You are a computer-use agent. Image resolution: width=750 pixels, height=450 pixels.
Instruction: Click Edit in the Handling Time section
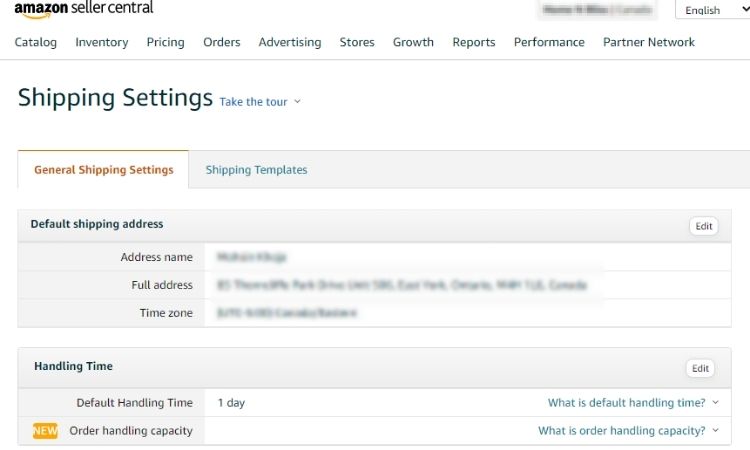tap(700, 368)
